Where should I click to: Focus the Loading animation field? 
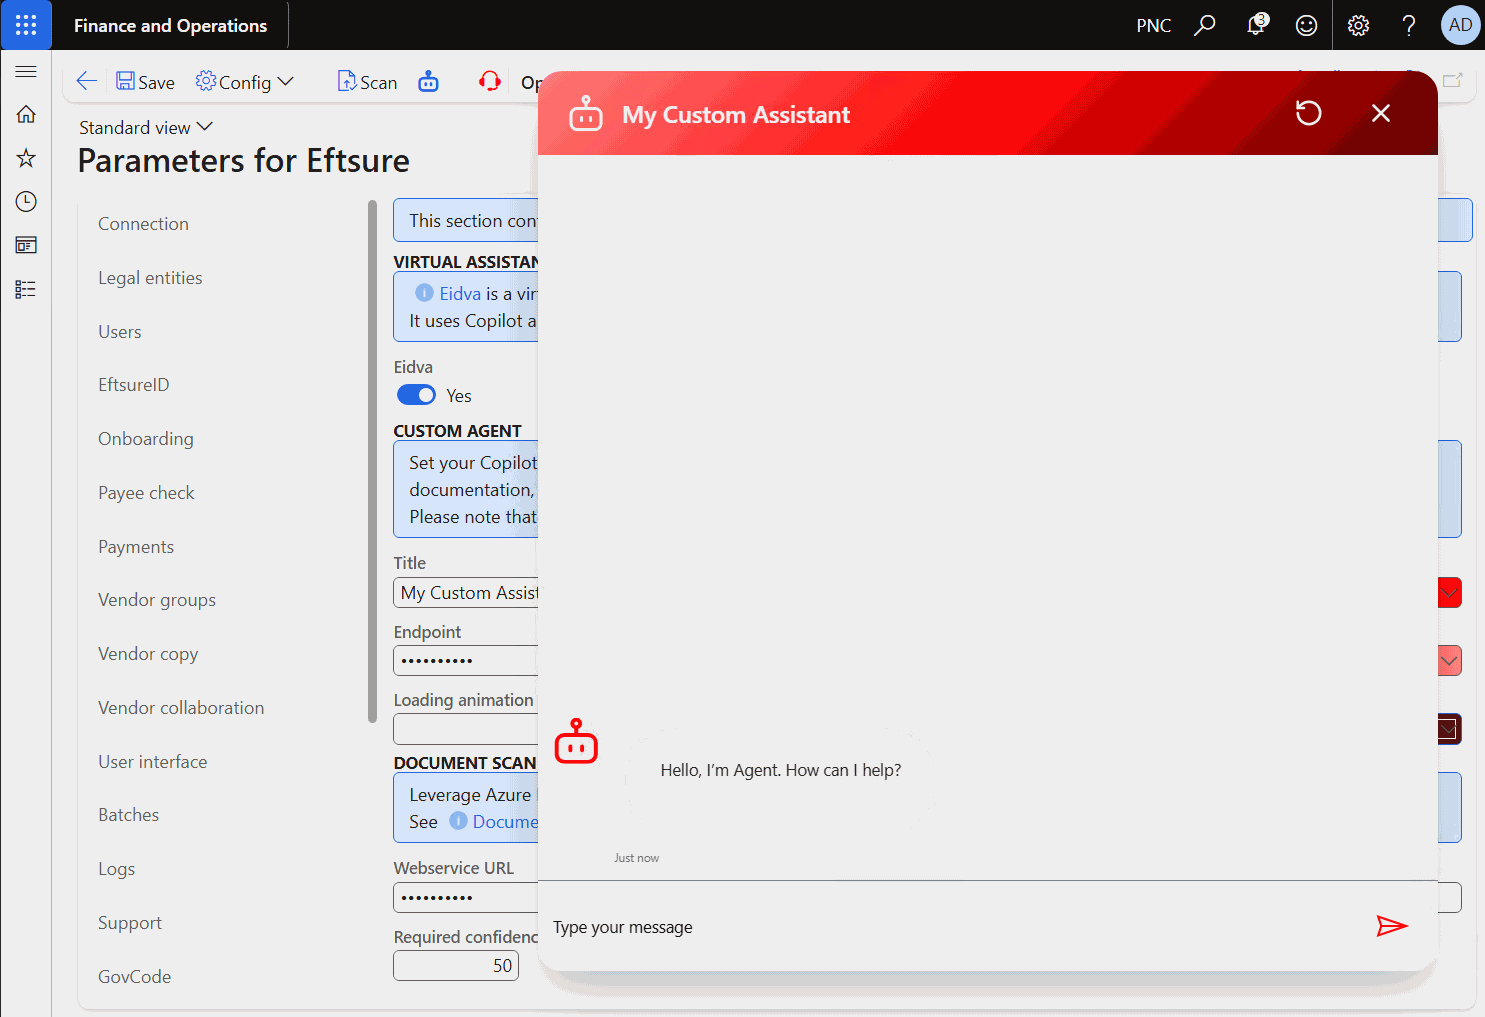coord(466,729)
